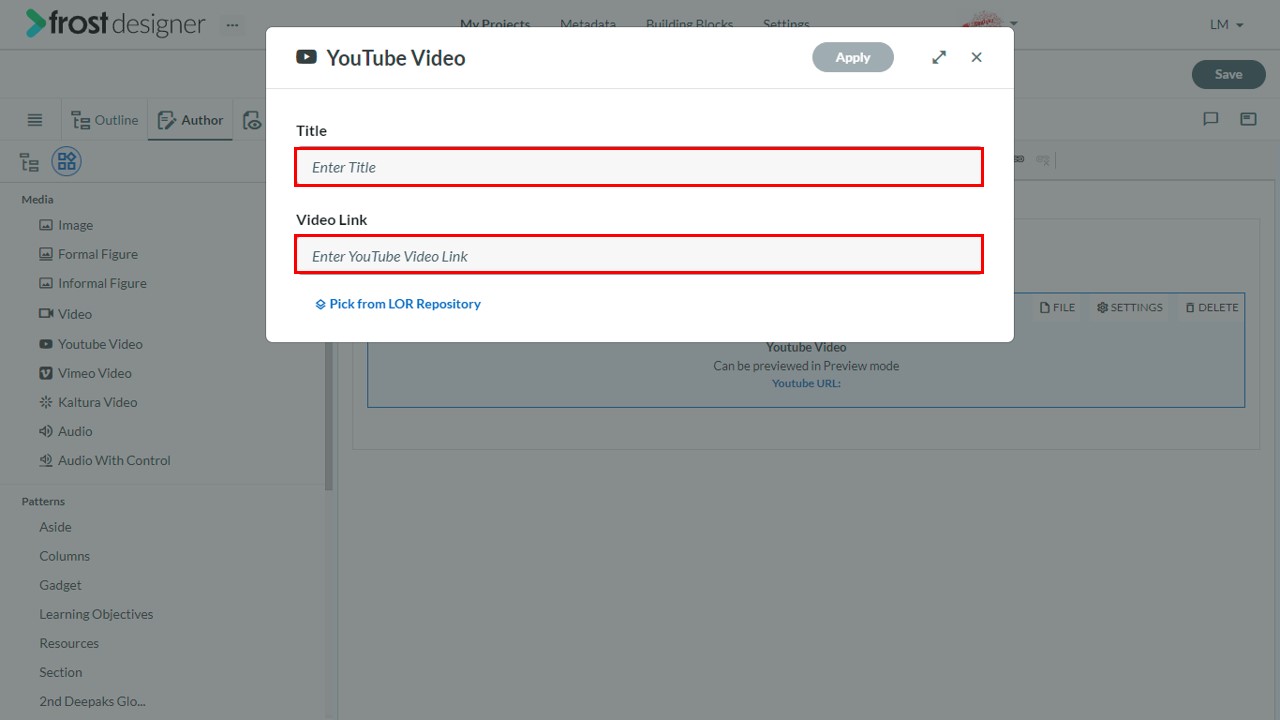Open the layout panel icon at top right
This screenshot has width=1280, height=720.
point(1248,119)
